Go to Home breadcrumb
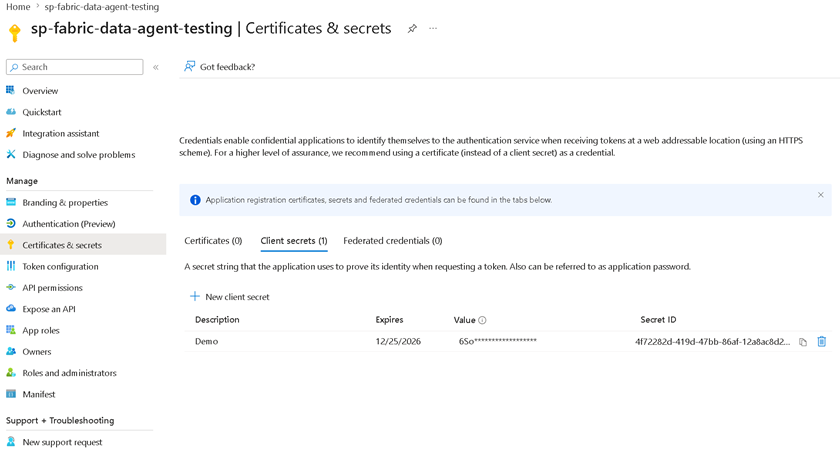 [18, 7]
